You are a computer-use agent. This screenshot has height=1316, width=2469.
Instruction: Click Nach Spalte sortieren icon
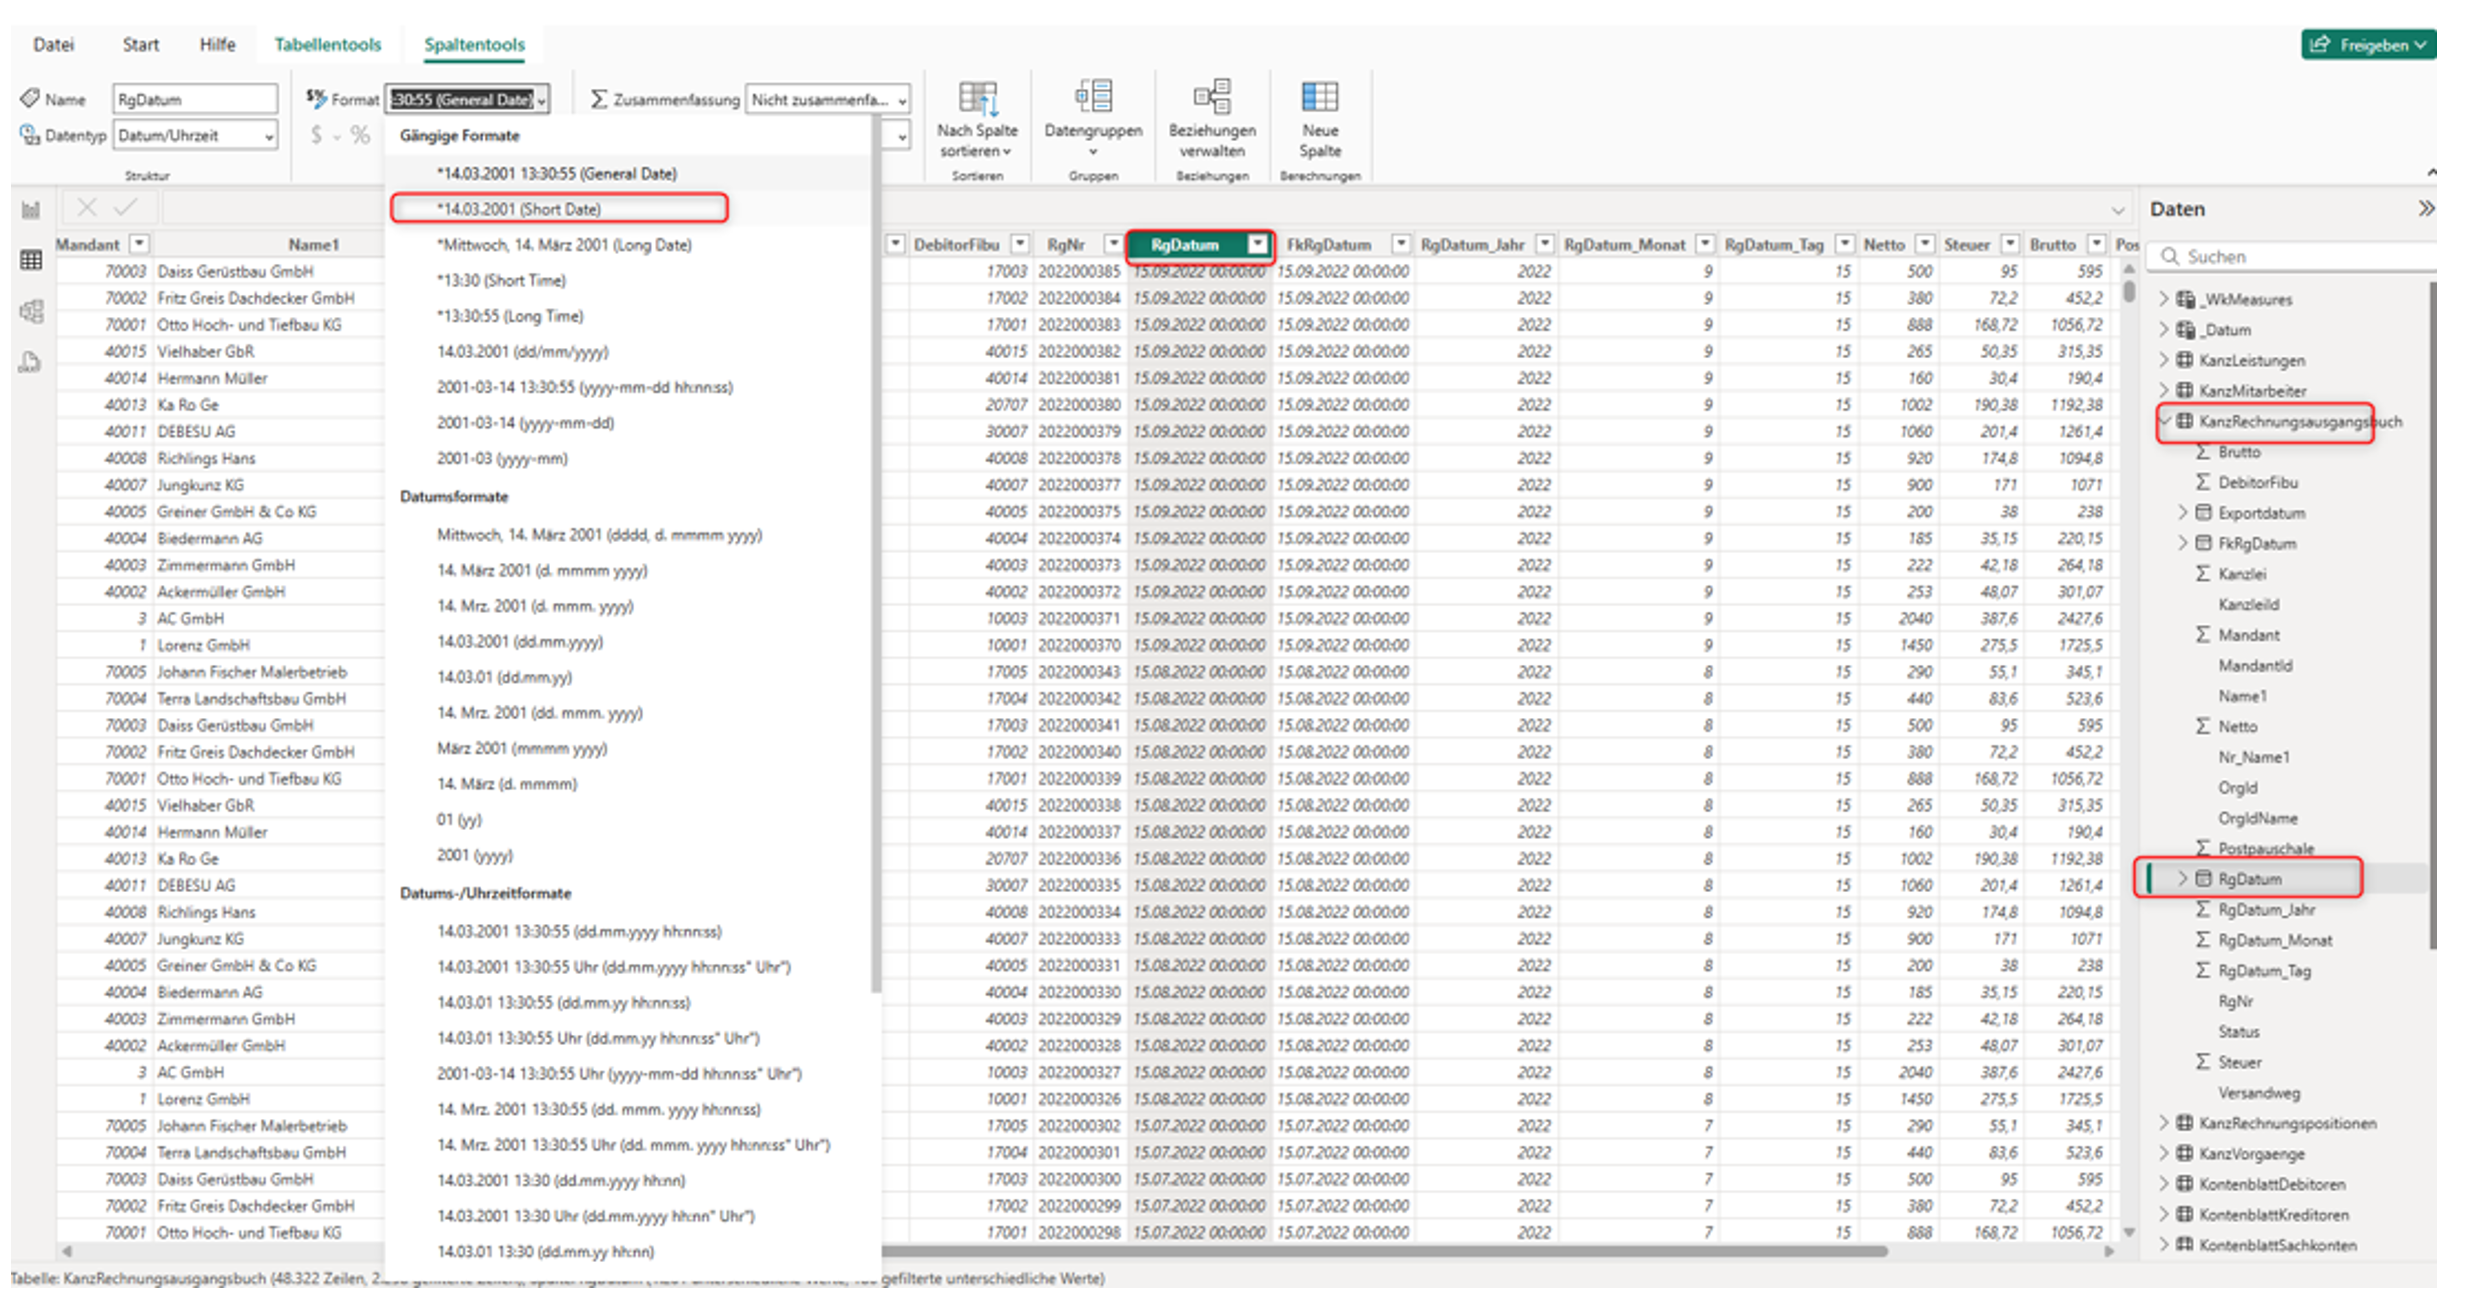[977, 98]
